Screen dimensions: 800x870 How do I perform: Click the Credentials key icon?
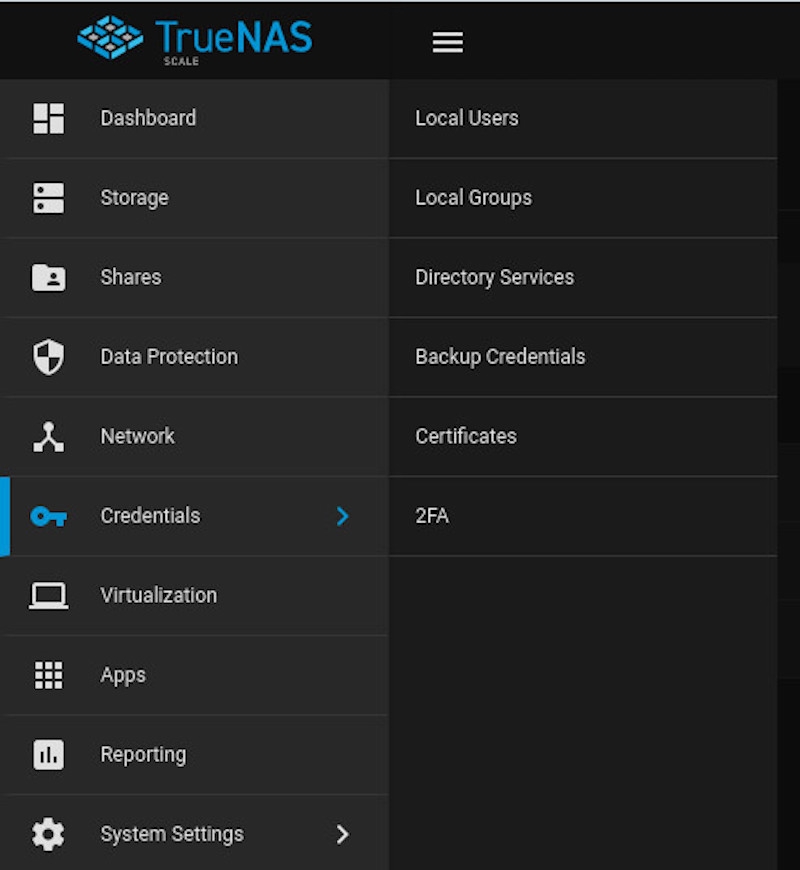point(47,516)
